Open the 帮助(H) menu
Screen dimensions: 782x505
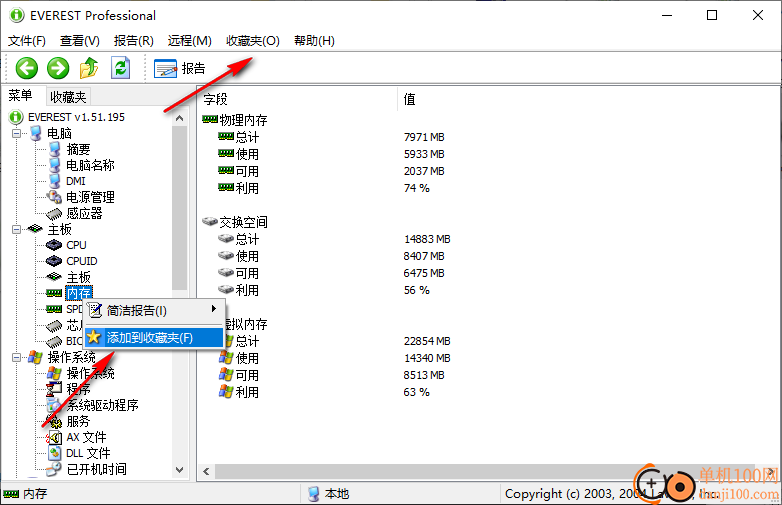pyautogui.click(x=314, y=41)
